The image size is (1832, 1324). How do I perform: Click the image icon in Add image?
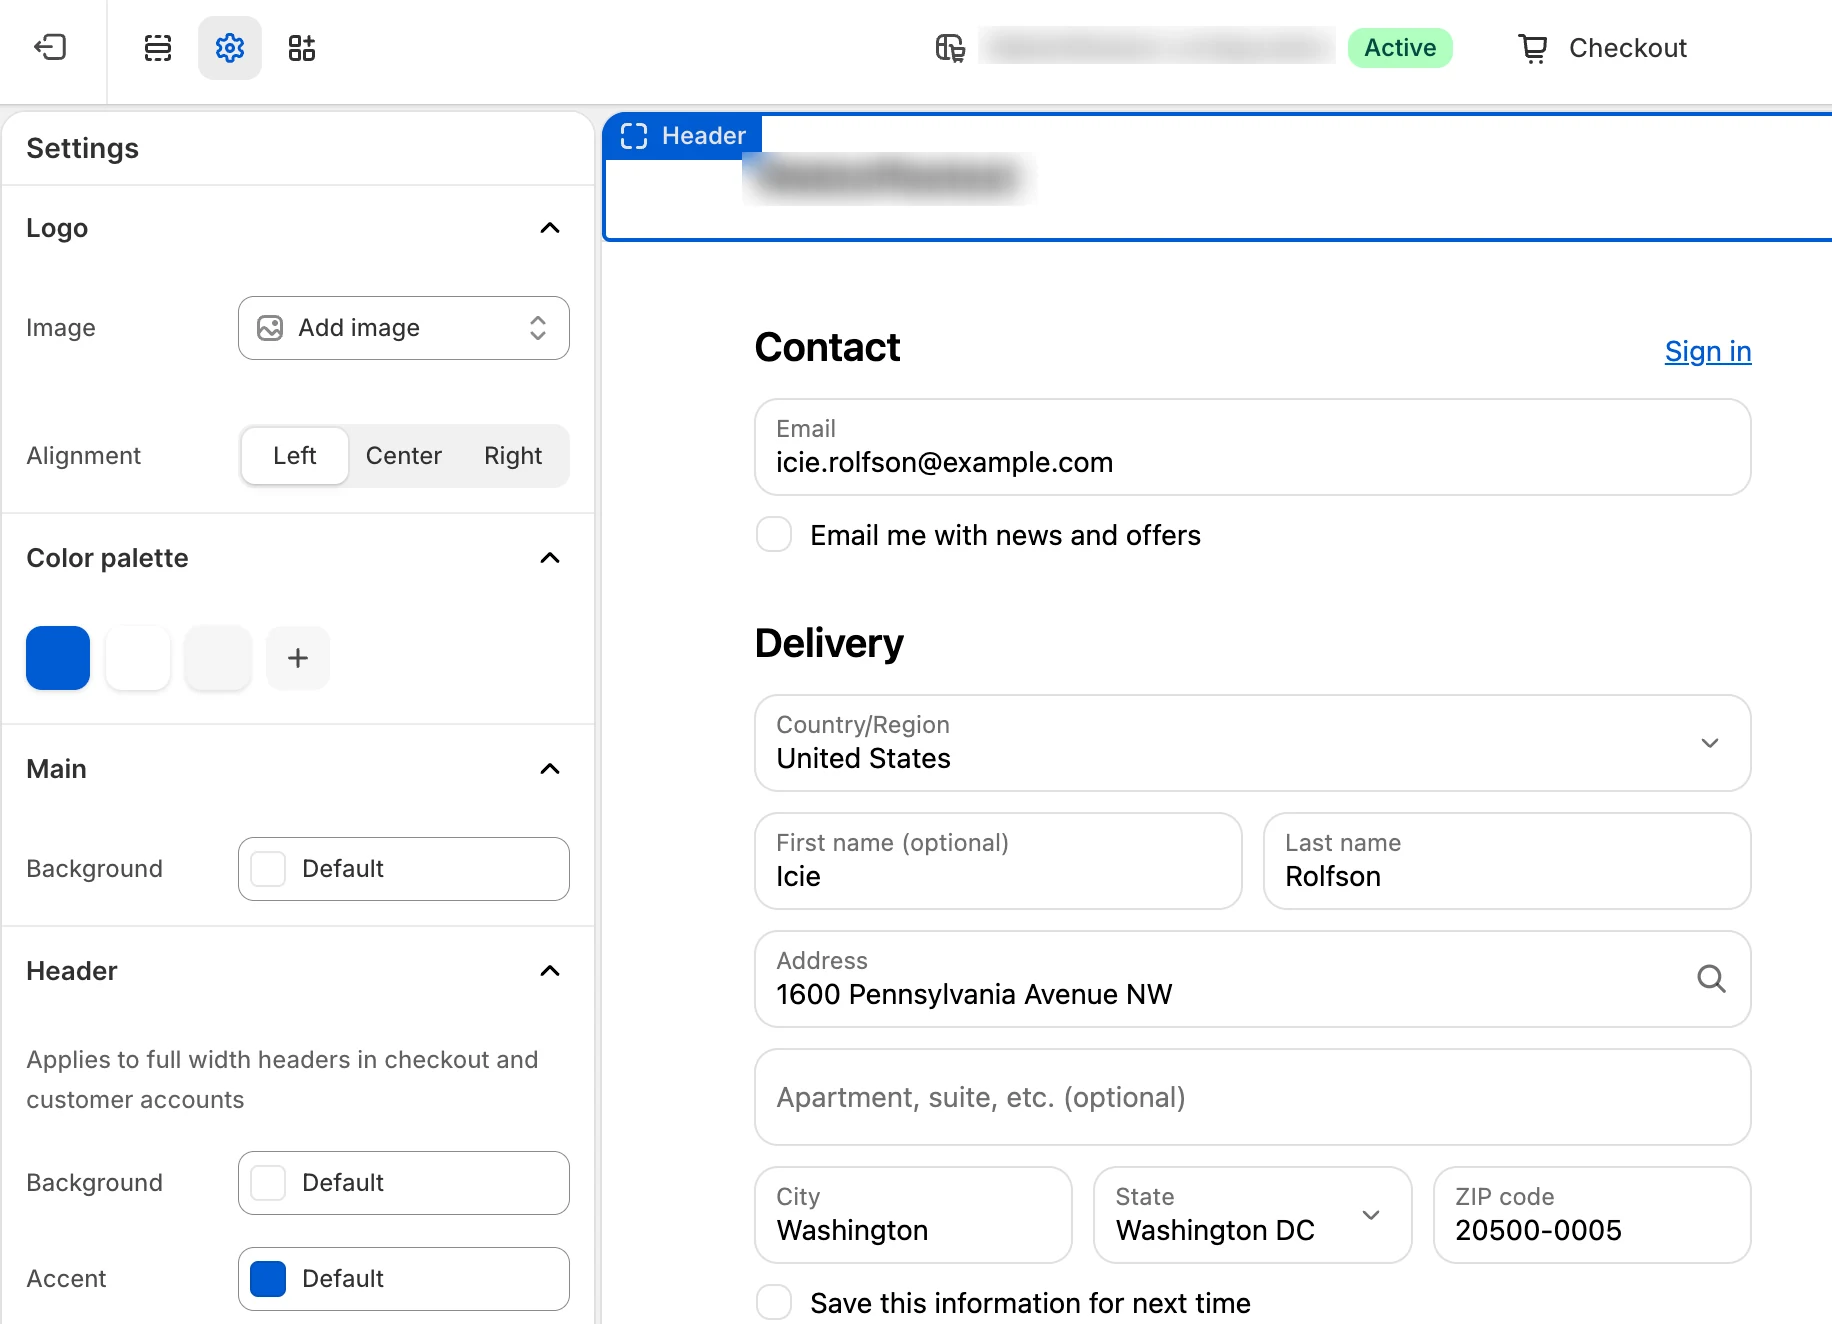270,328
